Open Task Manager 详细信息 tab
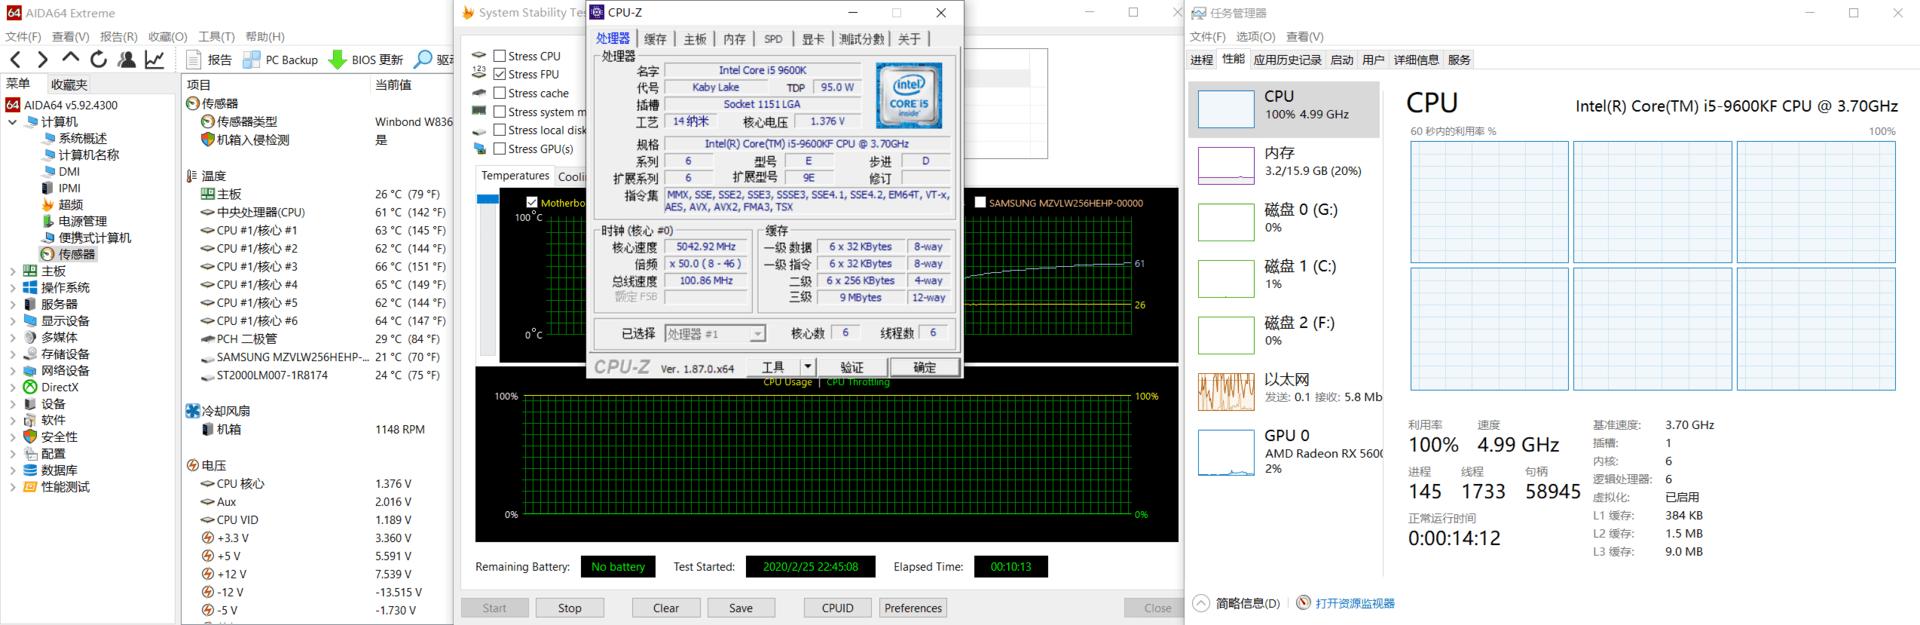Viewport: 1920px width, 625px height. click(x=1416, y=60)
